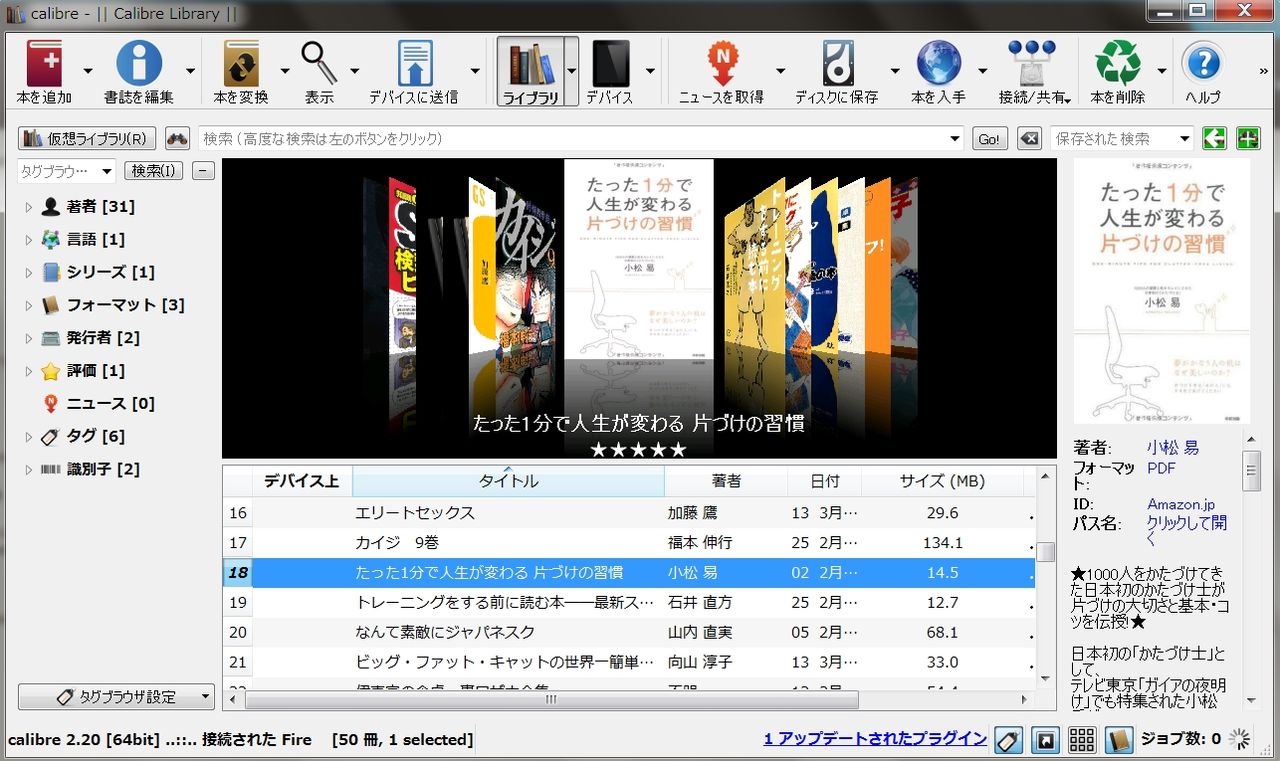
Task: Toggle tag browser icon in status bar
Action: (1008, 740)
